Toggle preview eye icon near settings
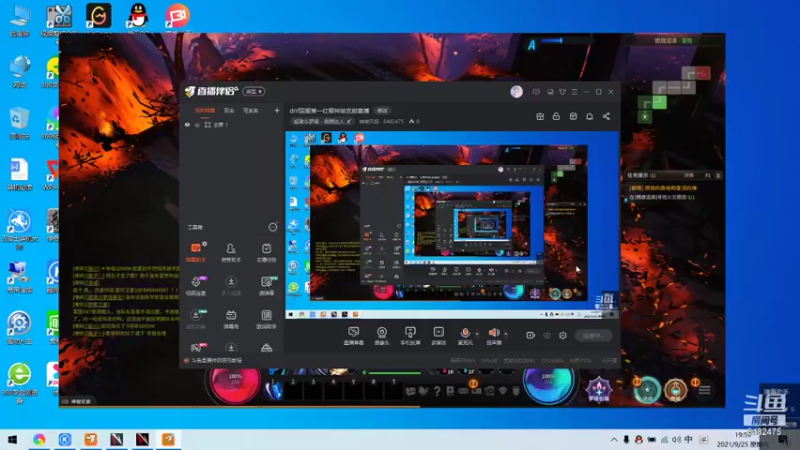This screenshot has height=450, width=800. coord(546,336)
